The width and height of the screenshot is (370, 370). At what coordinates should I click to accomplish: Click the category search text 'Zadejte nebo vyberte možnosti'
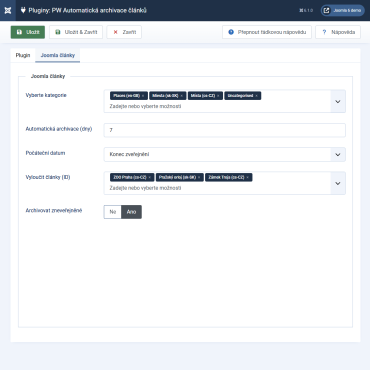(145, 106)
